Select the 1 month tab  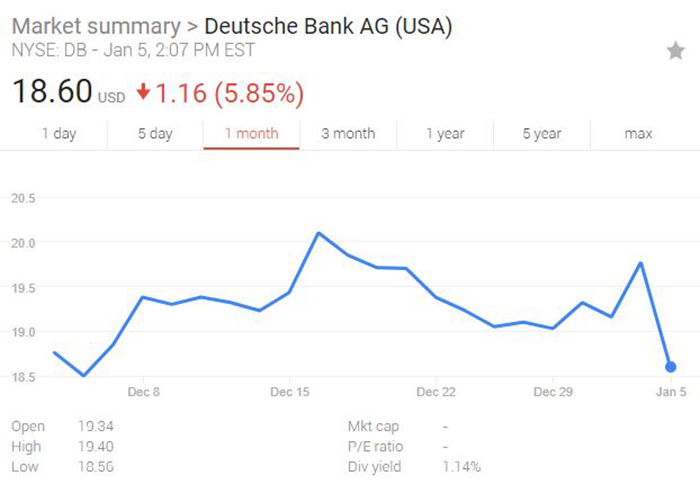click(x=251, y=134)
